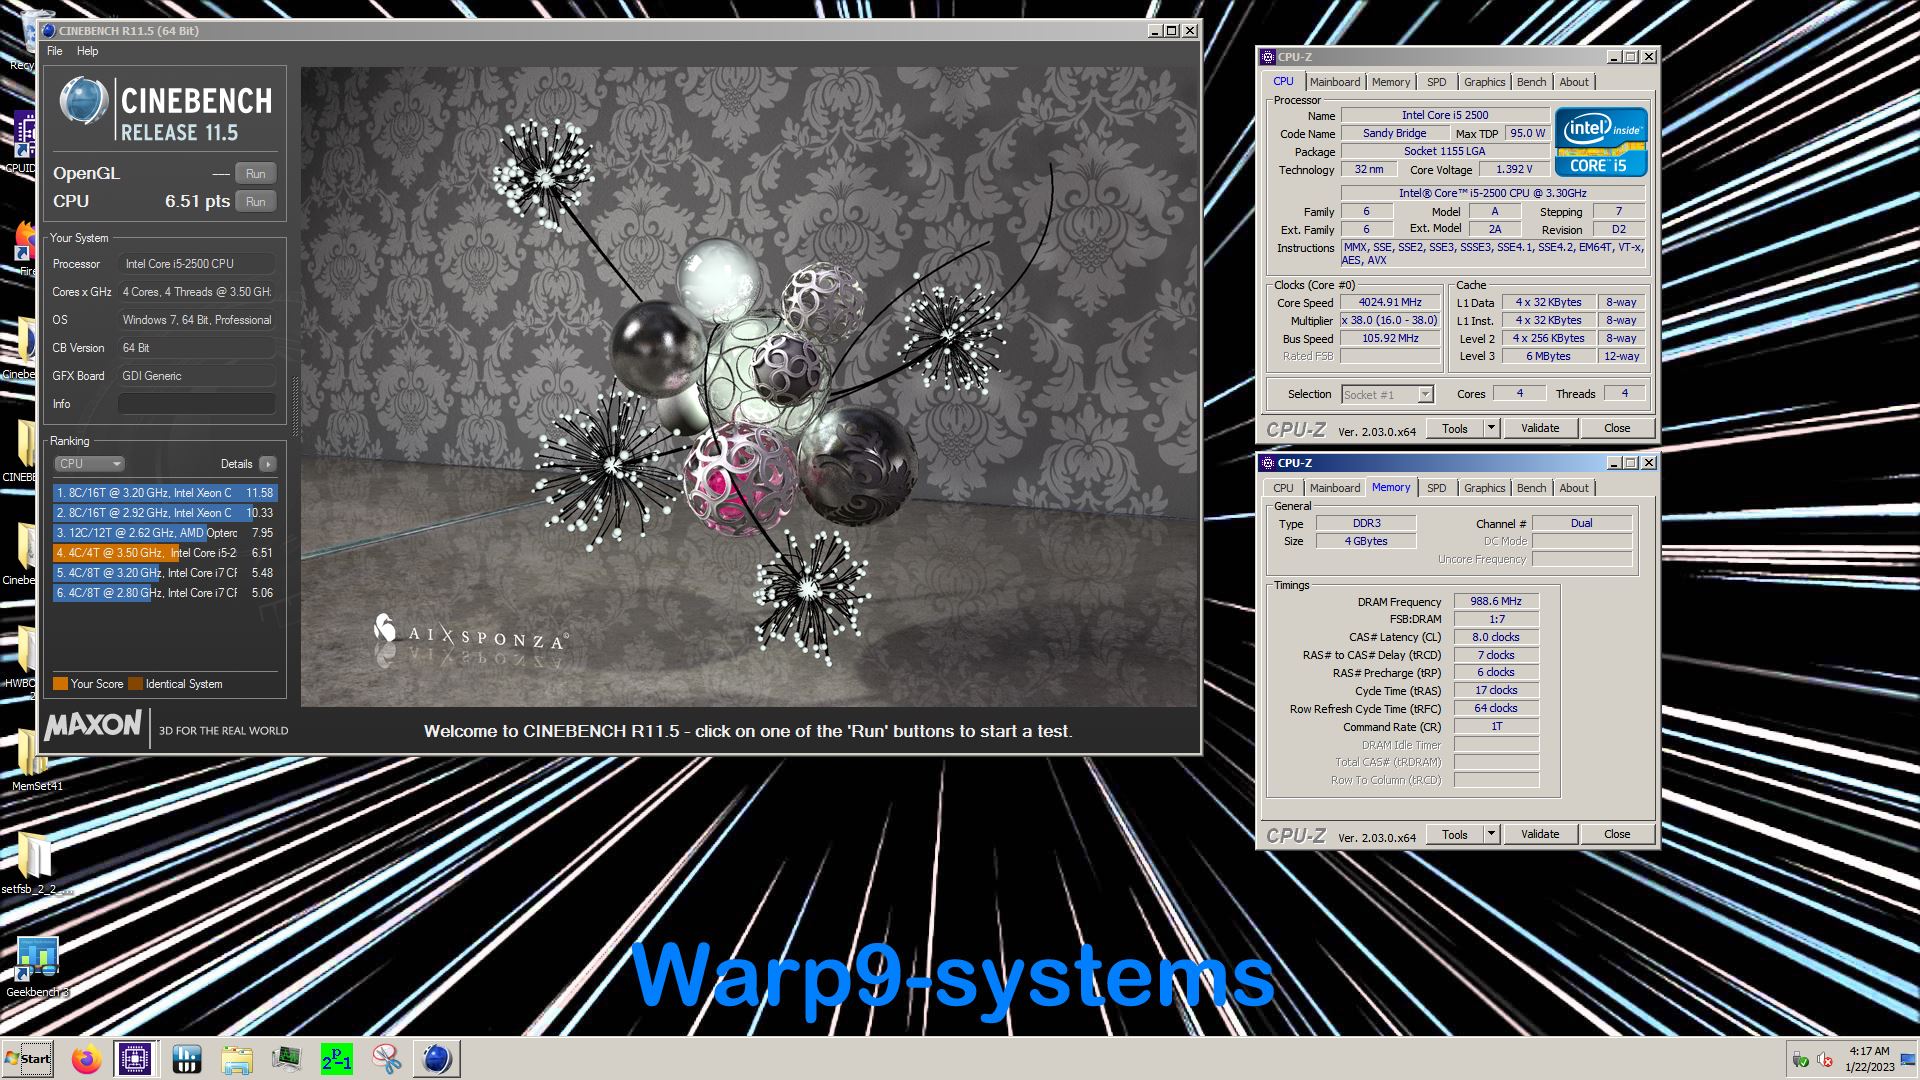This screenshot has height=1080, width=1920.
Task: Switch to SPD tab in top CPU-Z
Action: pos(1437,82)
